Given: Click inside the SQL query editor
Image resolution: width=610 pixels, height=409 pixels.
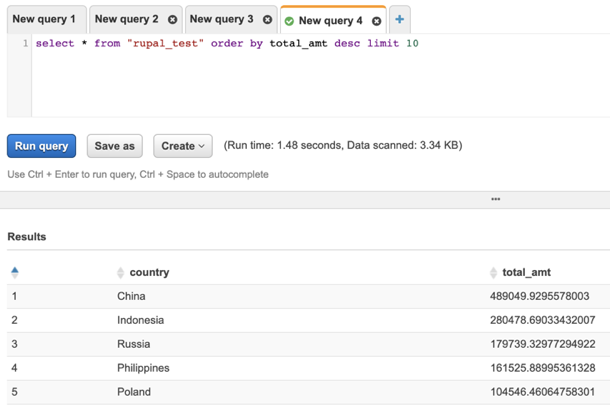Looking at the screenshot, I should (321, 76).
